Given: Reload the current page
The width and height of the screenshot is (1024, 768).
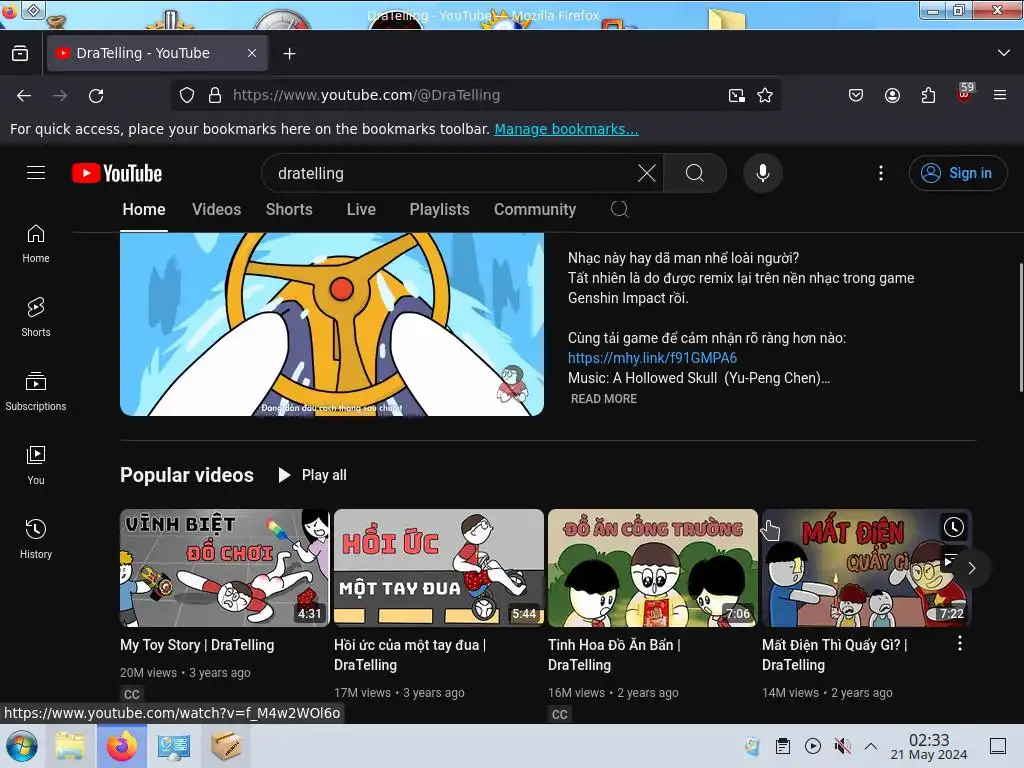Looking at the screenshot, I should pyautogui.click(x=96, y=95).
